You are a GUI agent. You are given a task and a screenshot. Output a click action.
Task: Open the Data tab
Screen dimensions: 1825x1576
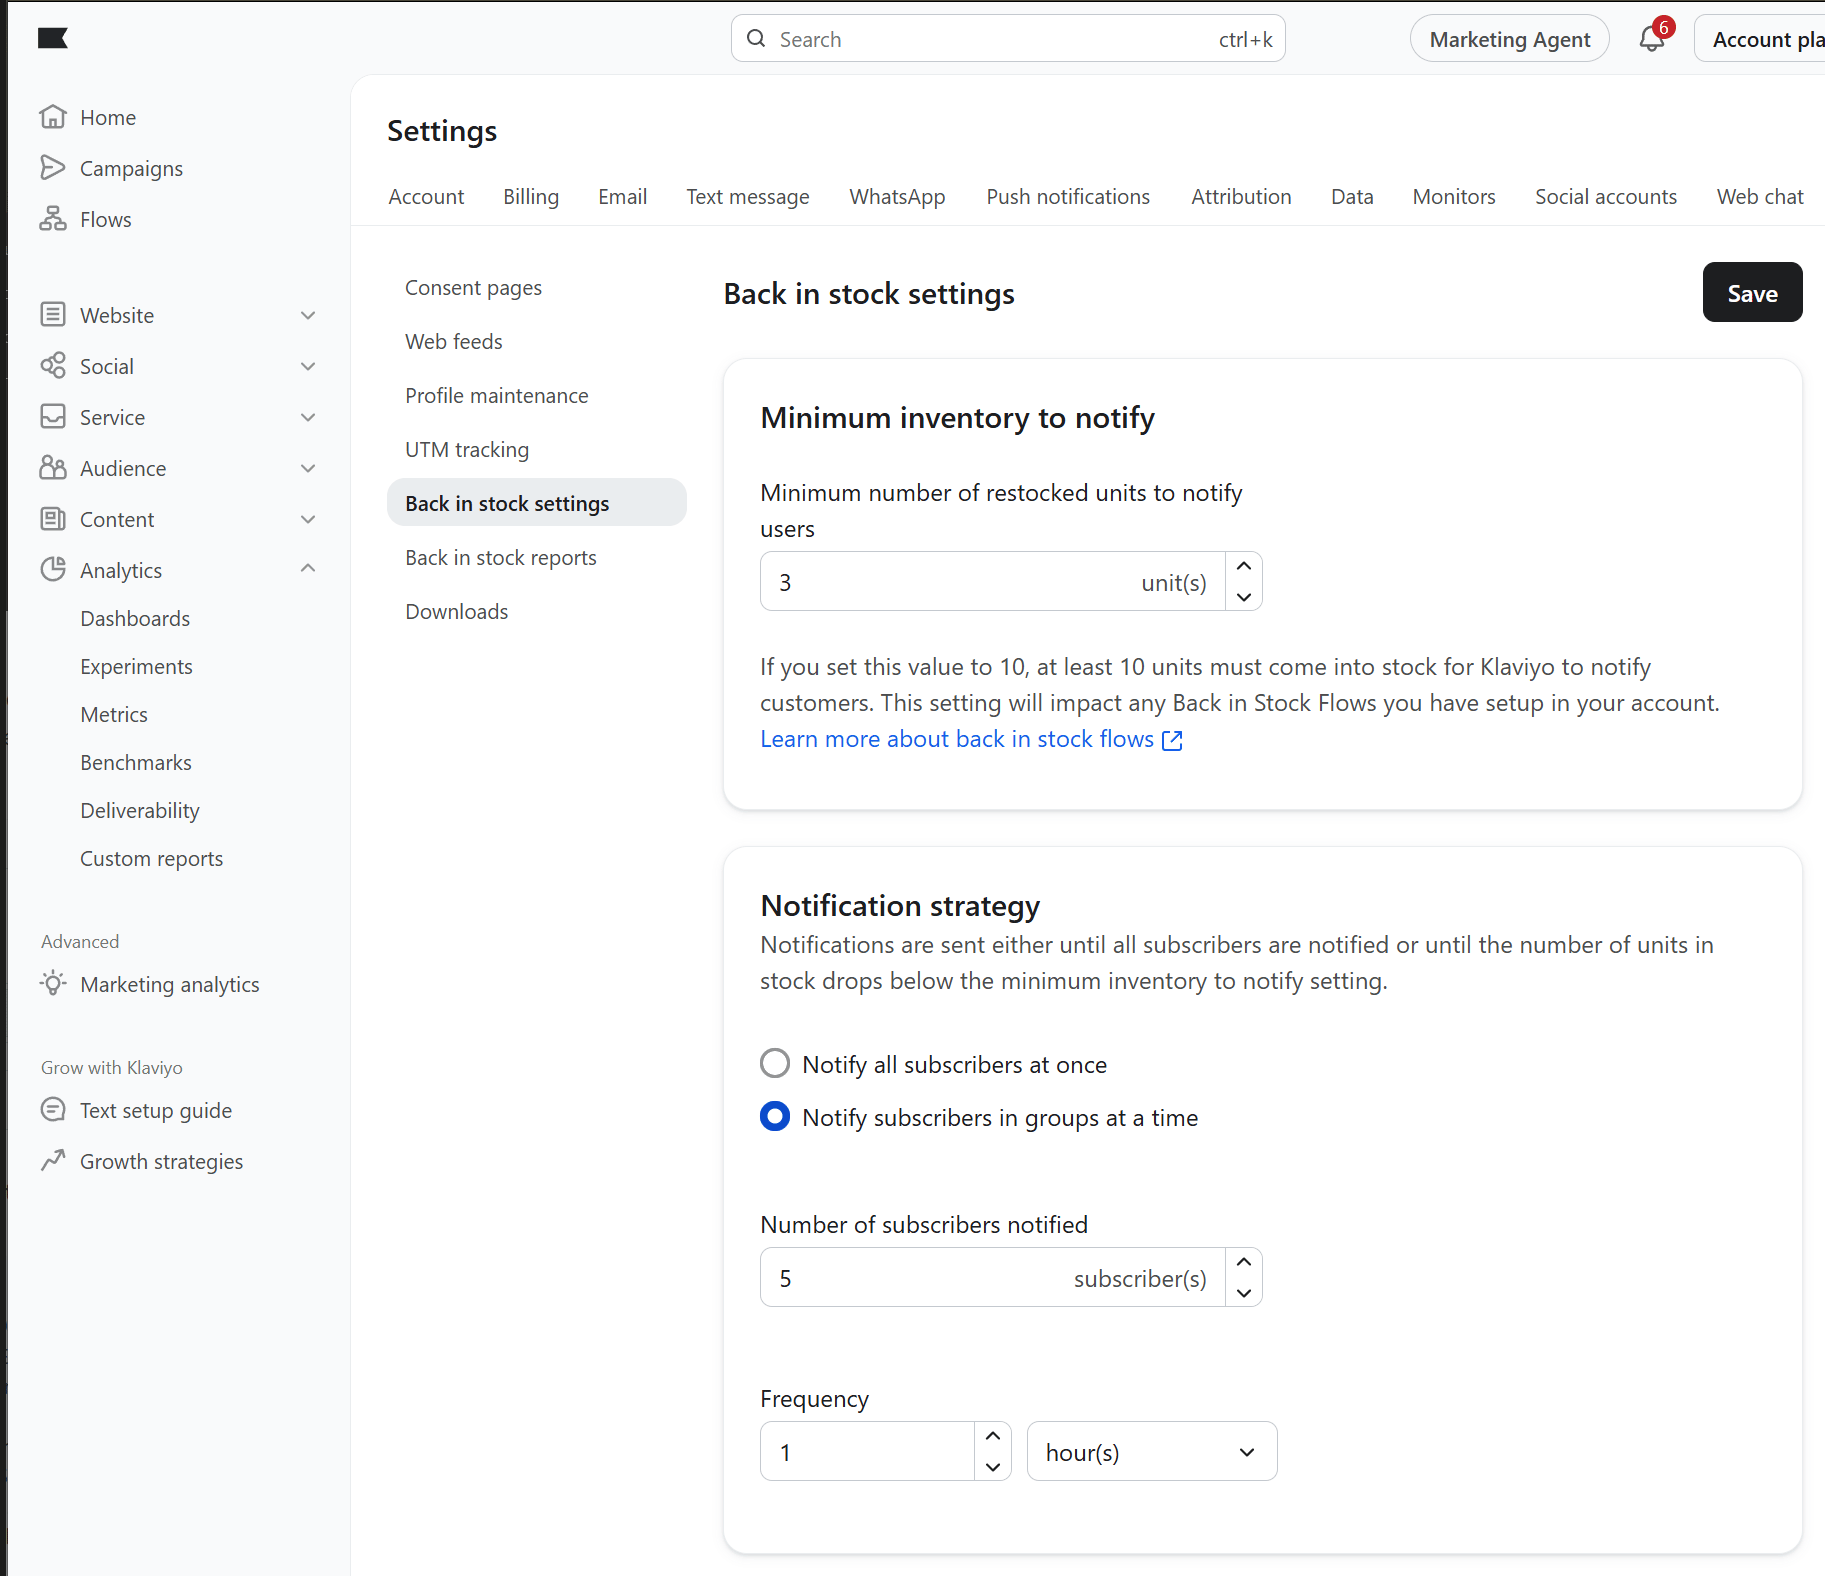(x=1352, y=197)
